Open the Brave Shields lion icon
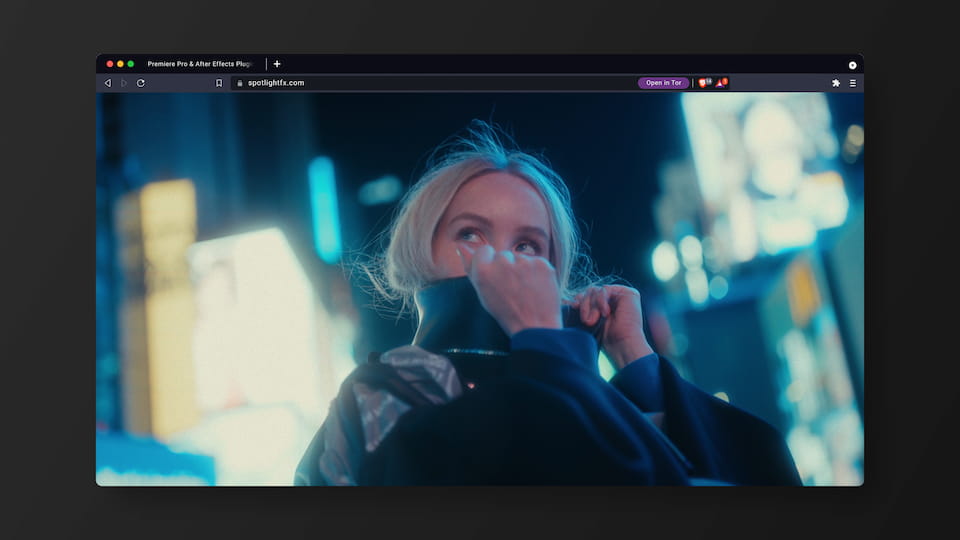Viewport: 960px width, 540px height. pos(705,83)
